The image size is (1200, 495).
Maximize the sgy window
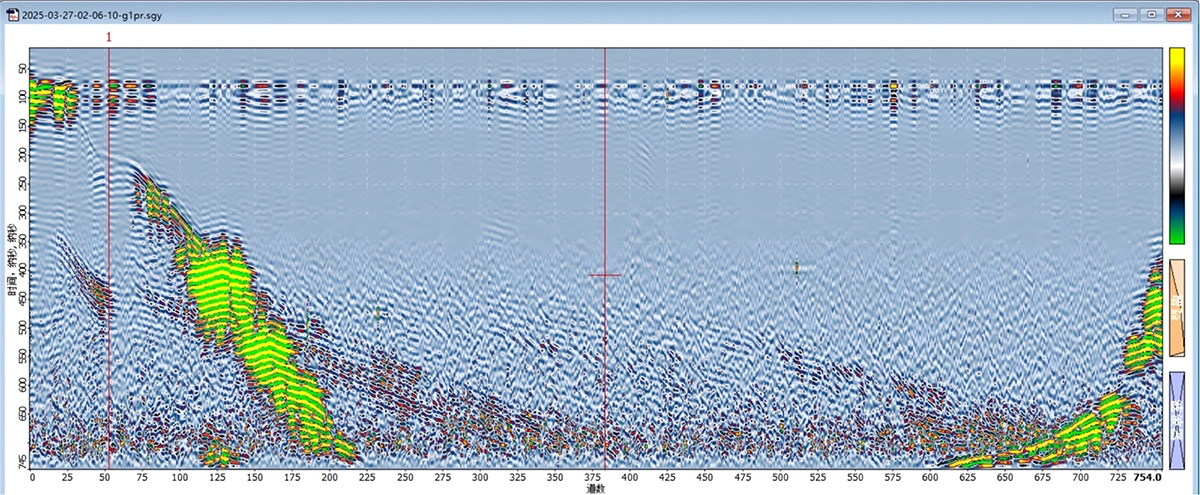(x=1152, y=14)
